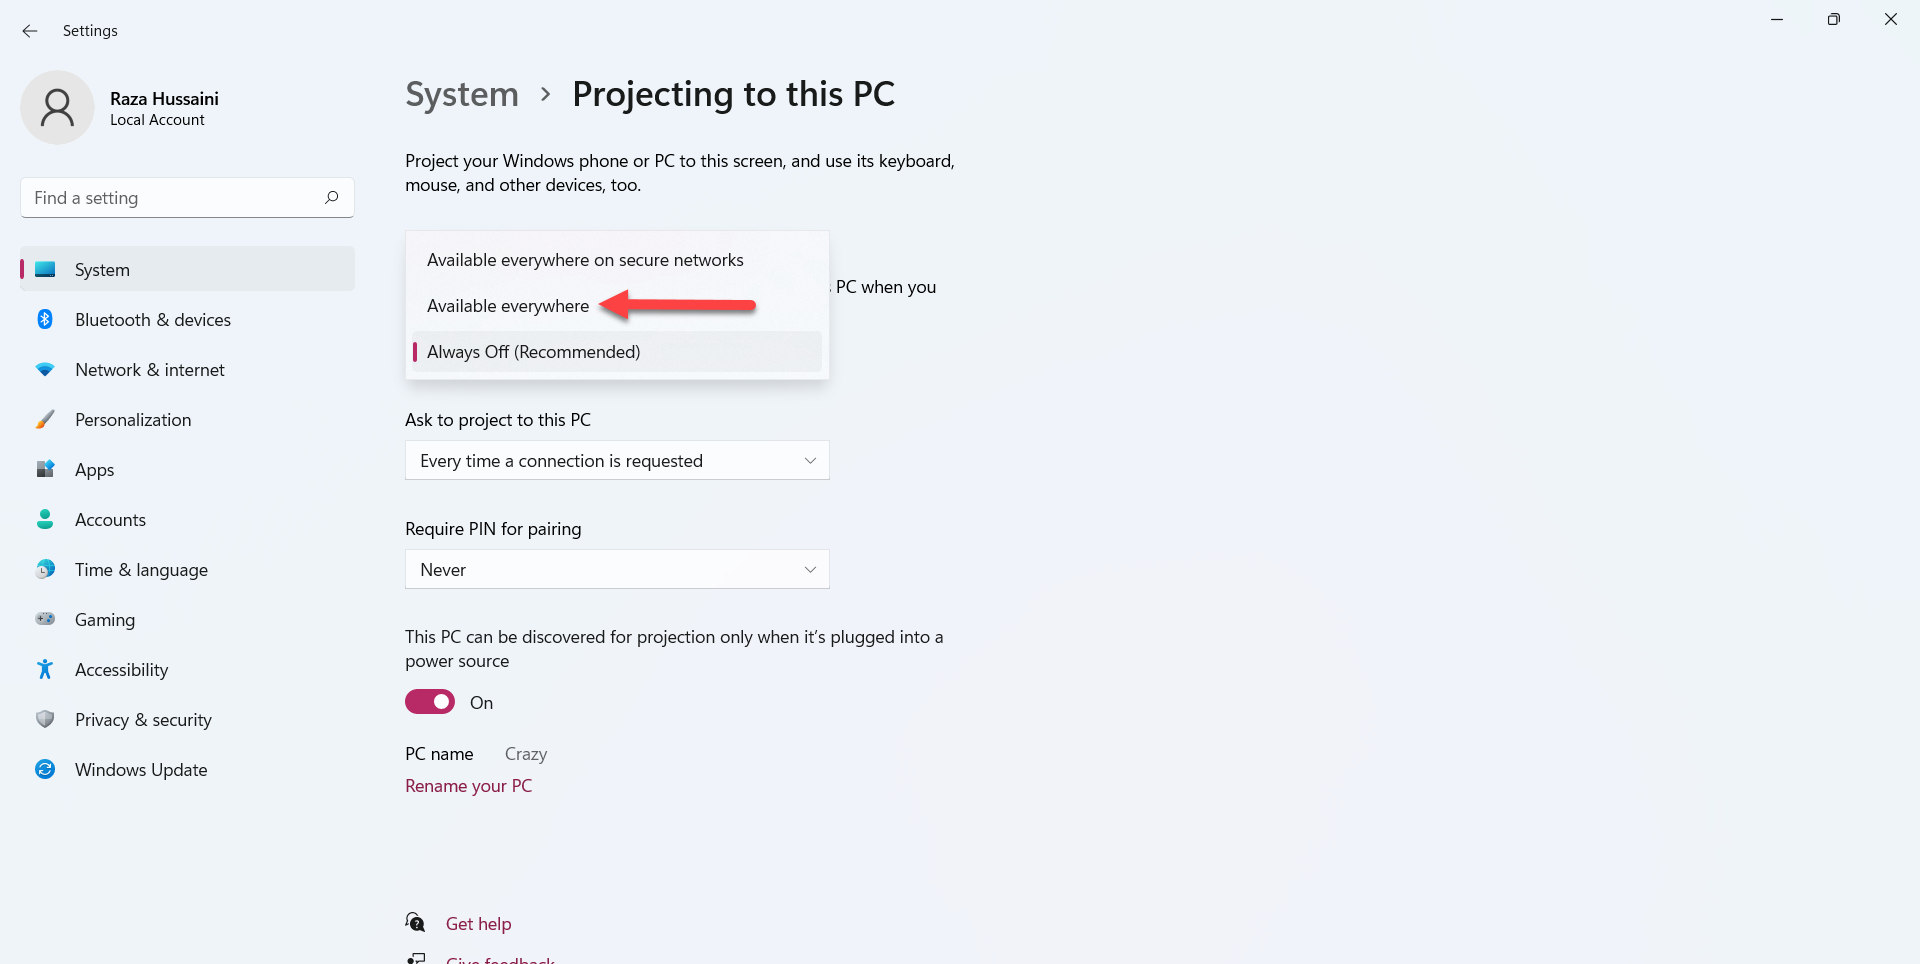The height and width of the screenshot is (964, 1920).
Task: Click the Personalization paintbrush icon
Action: (45, 420)
